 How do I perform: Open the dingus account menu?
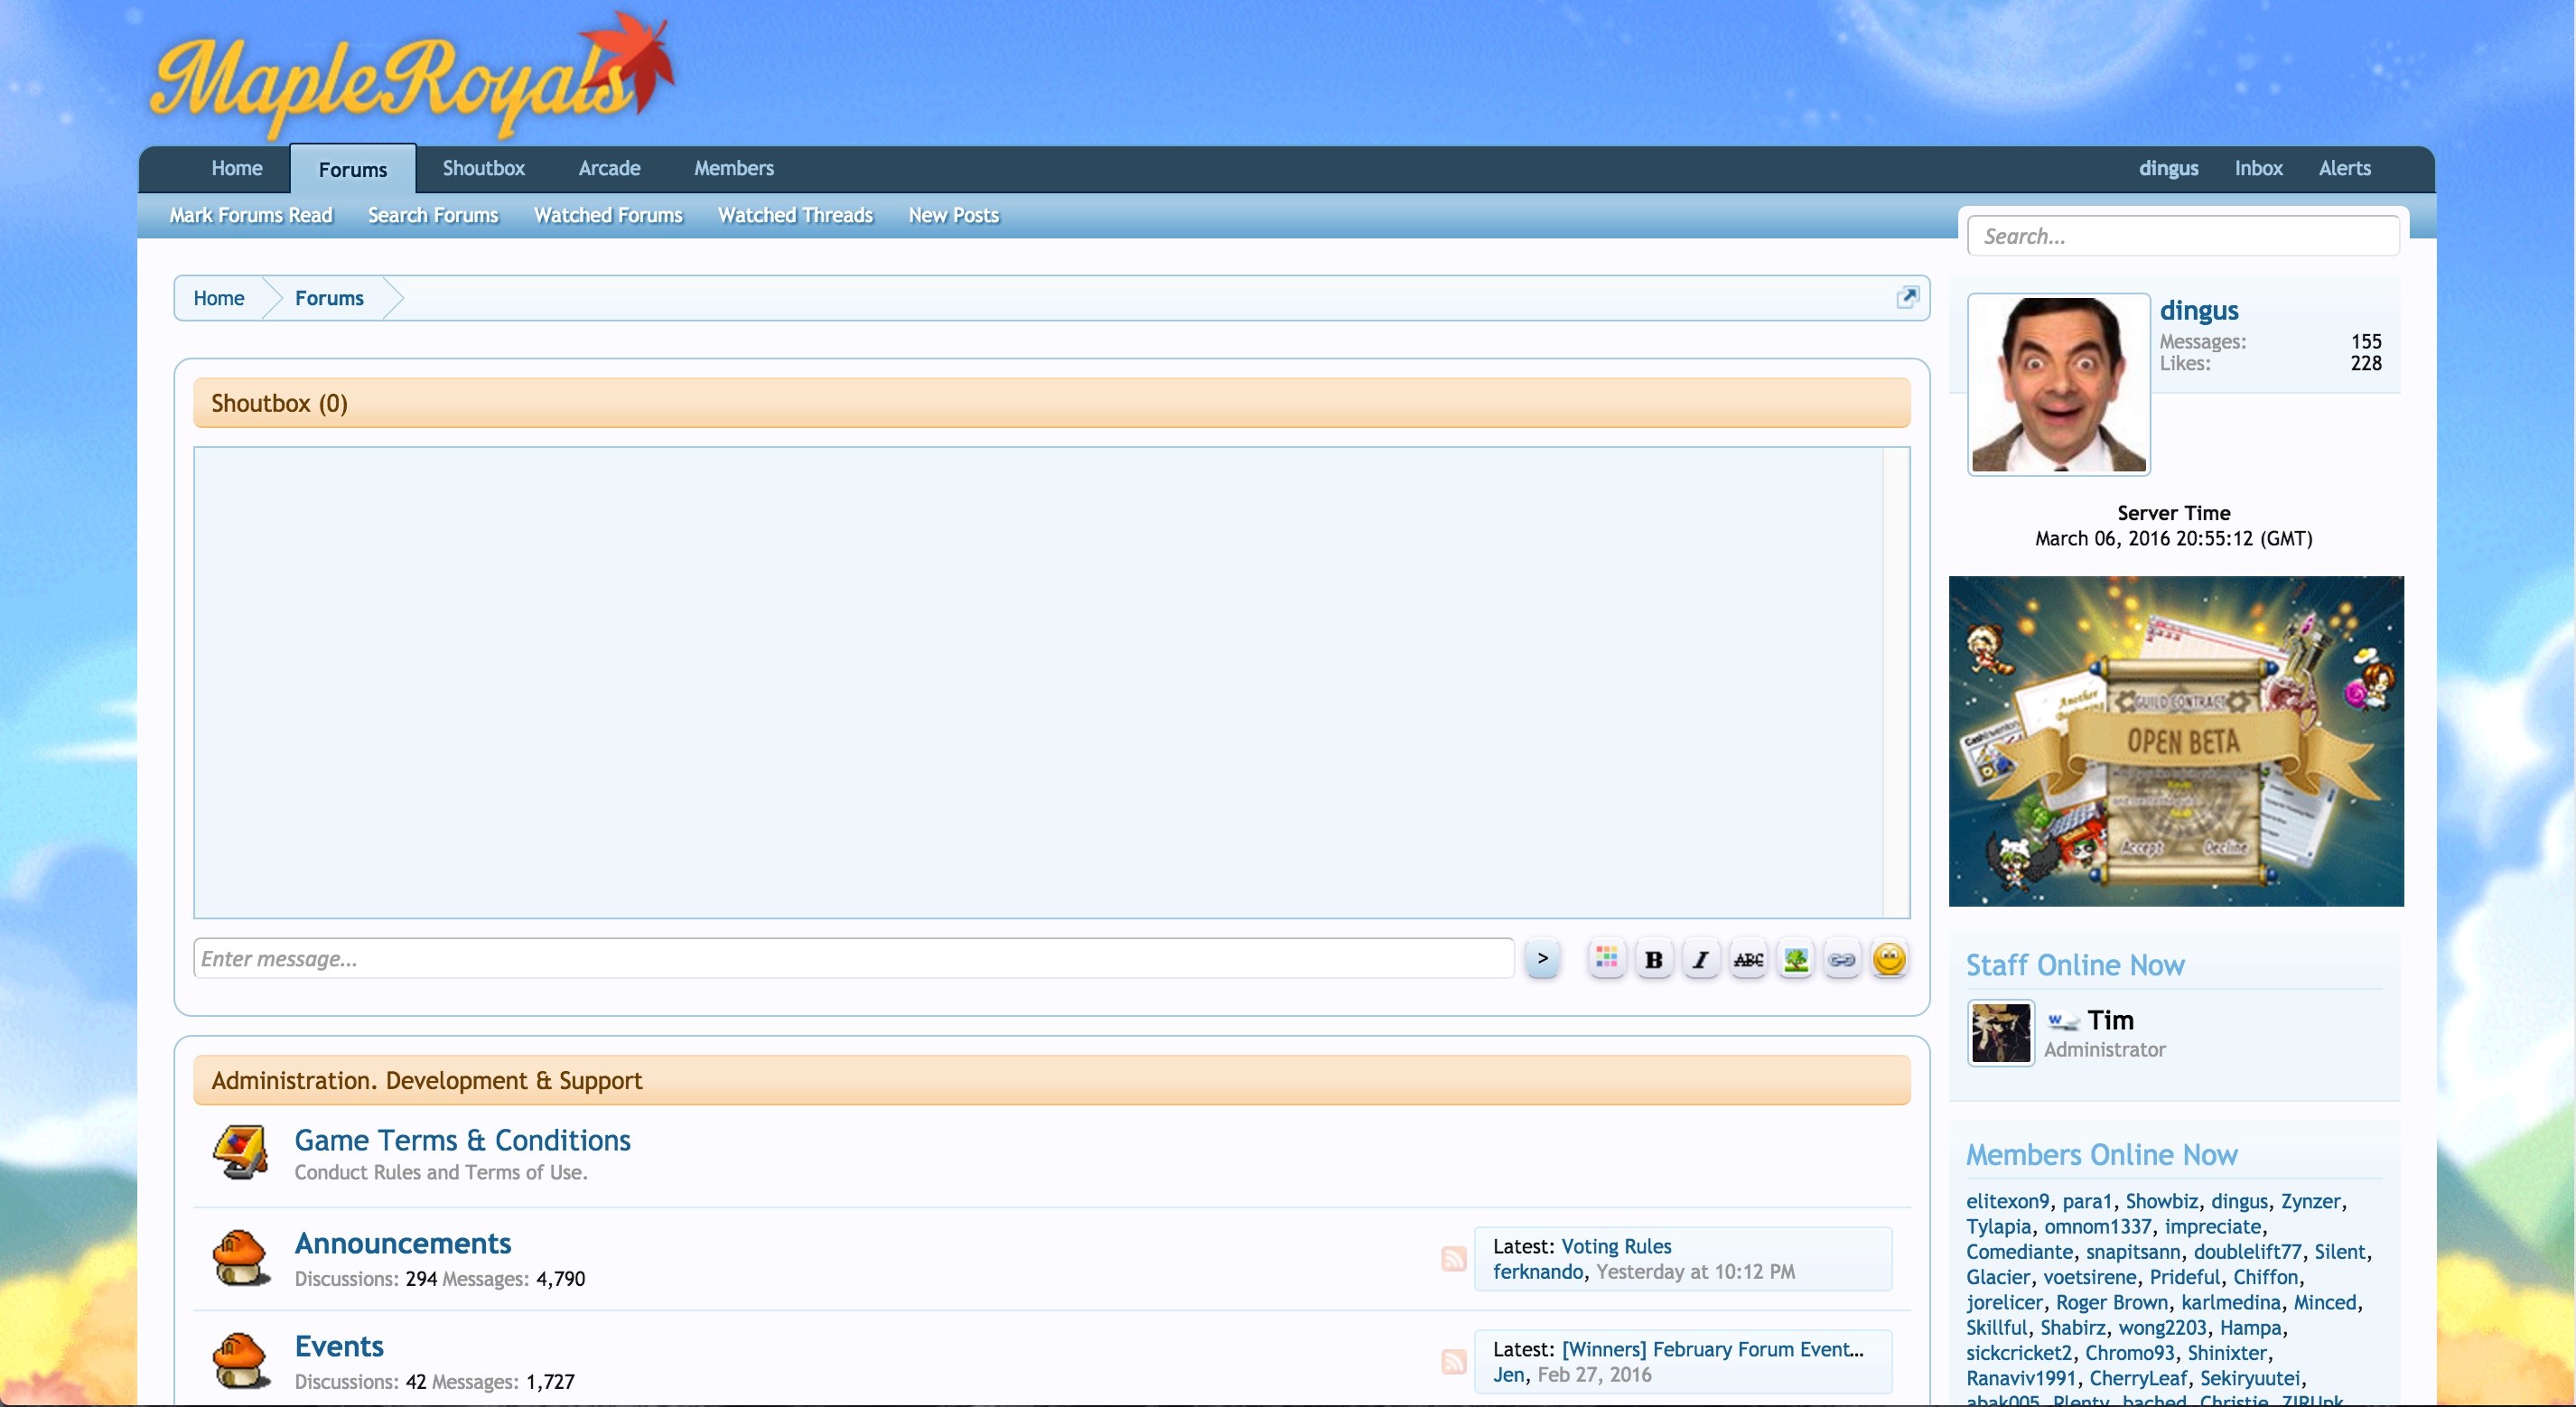2168,168
